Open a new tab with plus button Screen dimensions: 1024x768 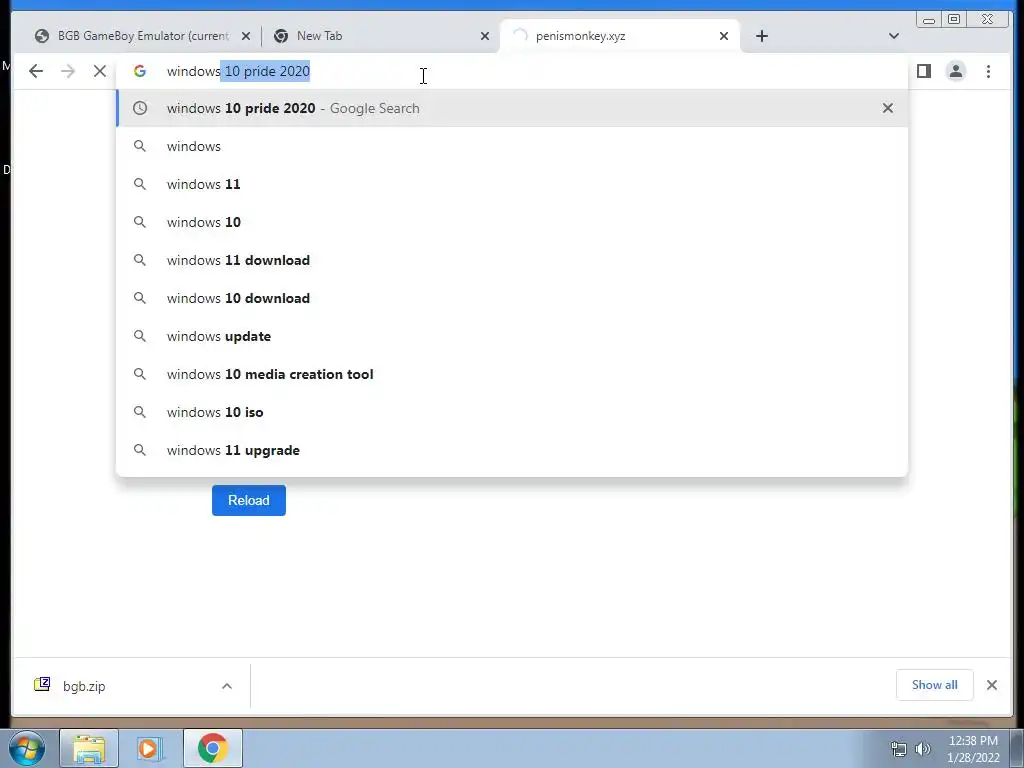761,36
